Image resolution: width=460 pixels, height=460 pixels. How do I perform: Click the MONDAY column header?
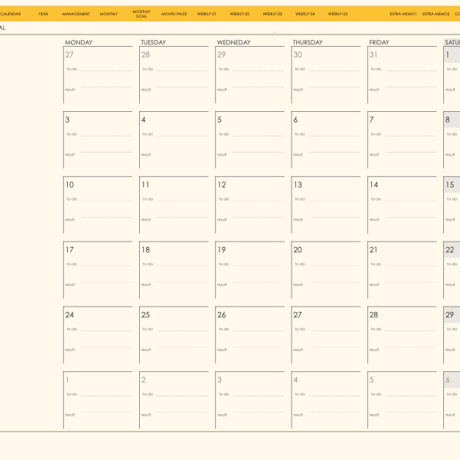coord(79,42)
